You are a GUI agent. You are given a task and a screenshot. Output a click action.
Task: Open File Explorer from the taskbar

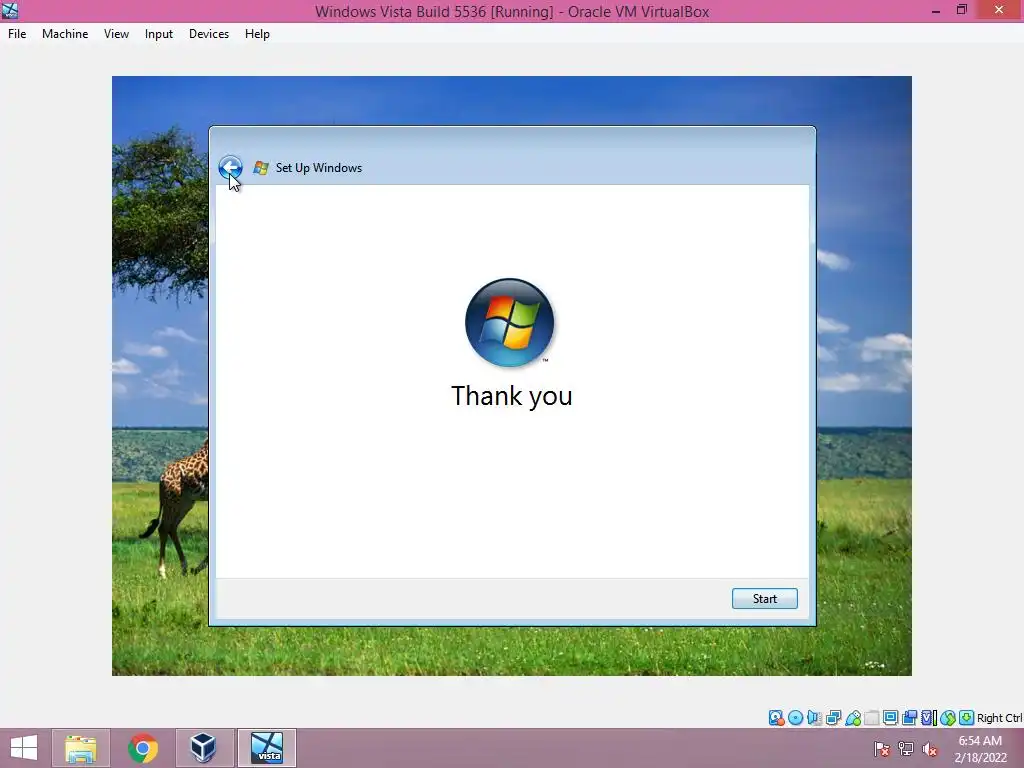pos(80,748)
